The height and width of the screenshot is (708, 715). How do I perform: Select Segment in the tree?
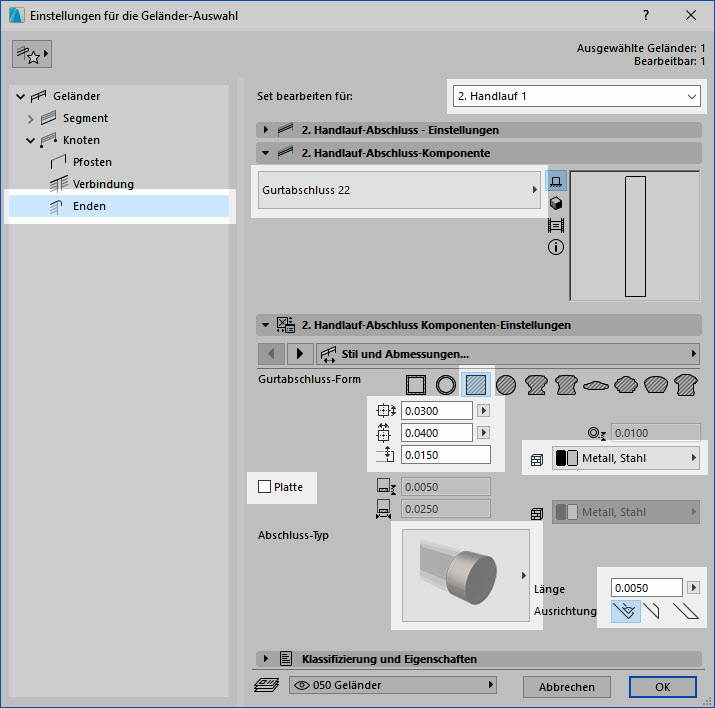85,118
